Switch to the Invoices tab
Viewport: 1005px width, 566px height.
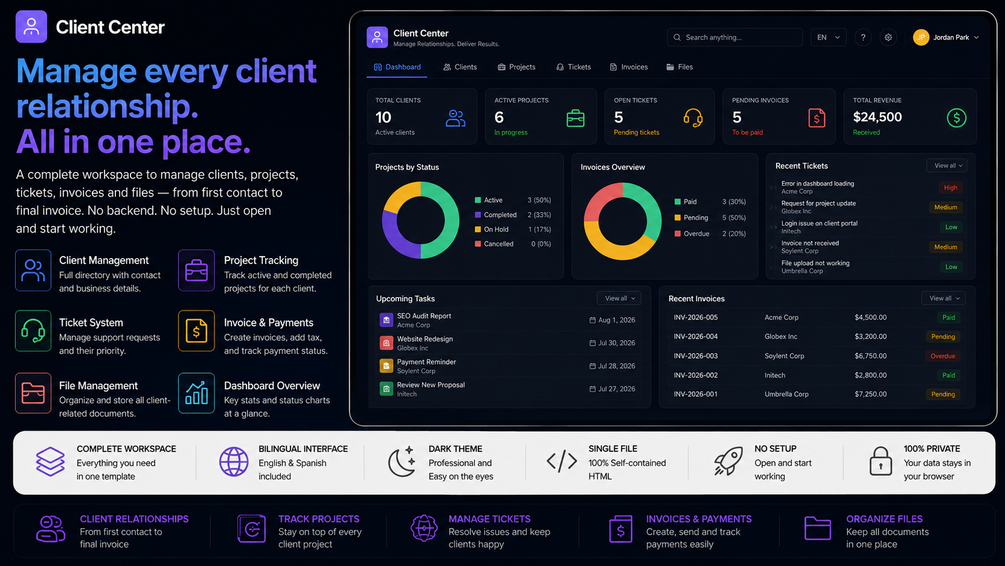629,67
